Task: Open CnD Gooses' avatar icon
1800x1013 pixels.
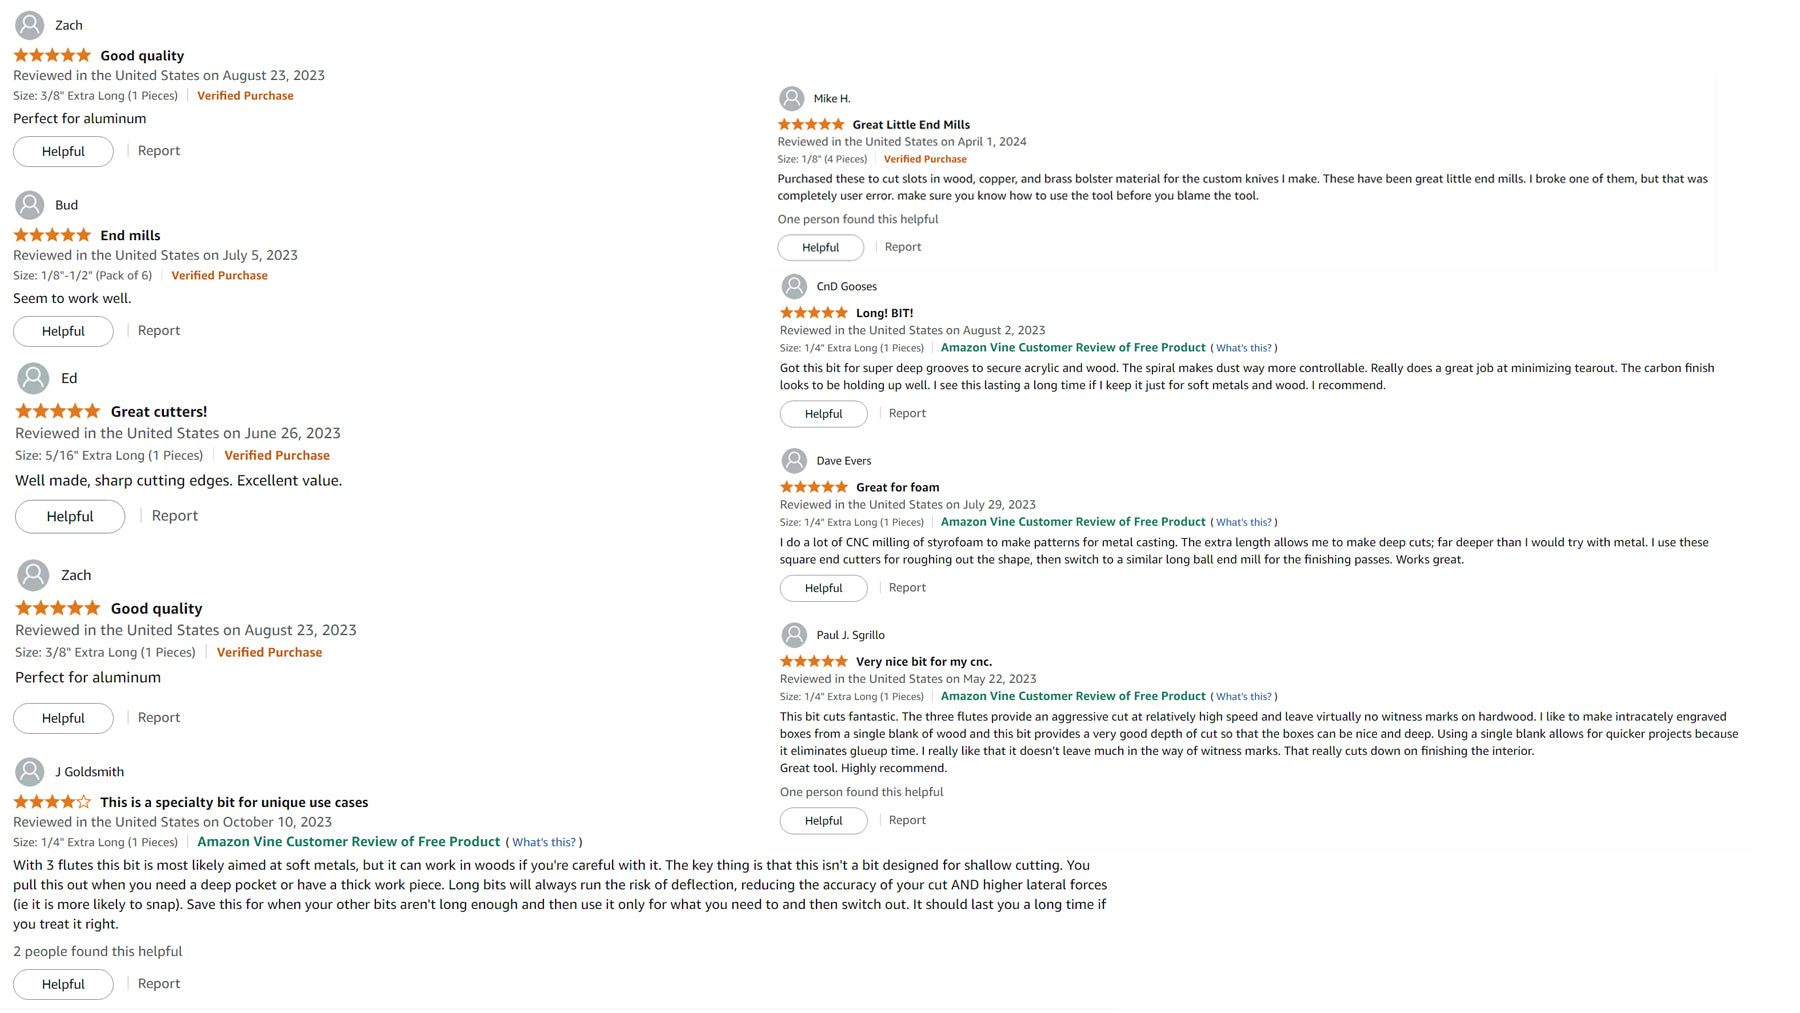Action: click(794, 287)
